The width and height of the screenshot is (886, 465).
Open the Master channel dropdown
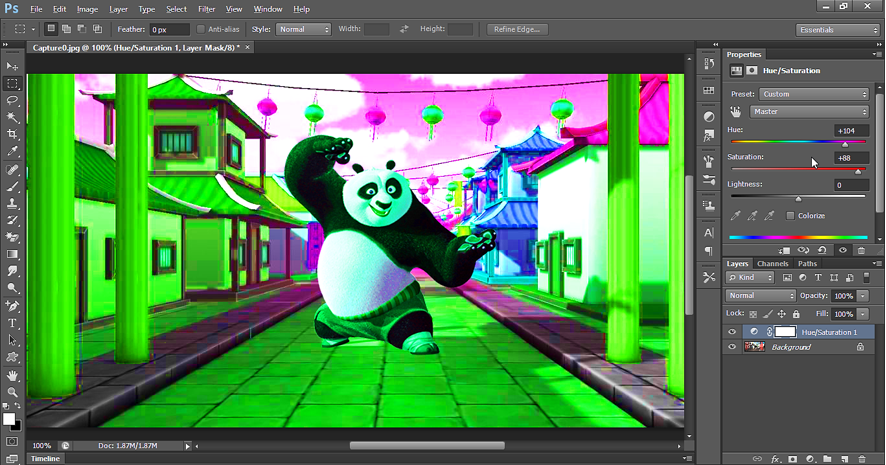pos(809,111)
